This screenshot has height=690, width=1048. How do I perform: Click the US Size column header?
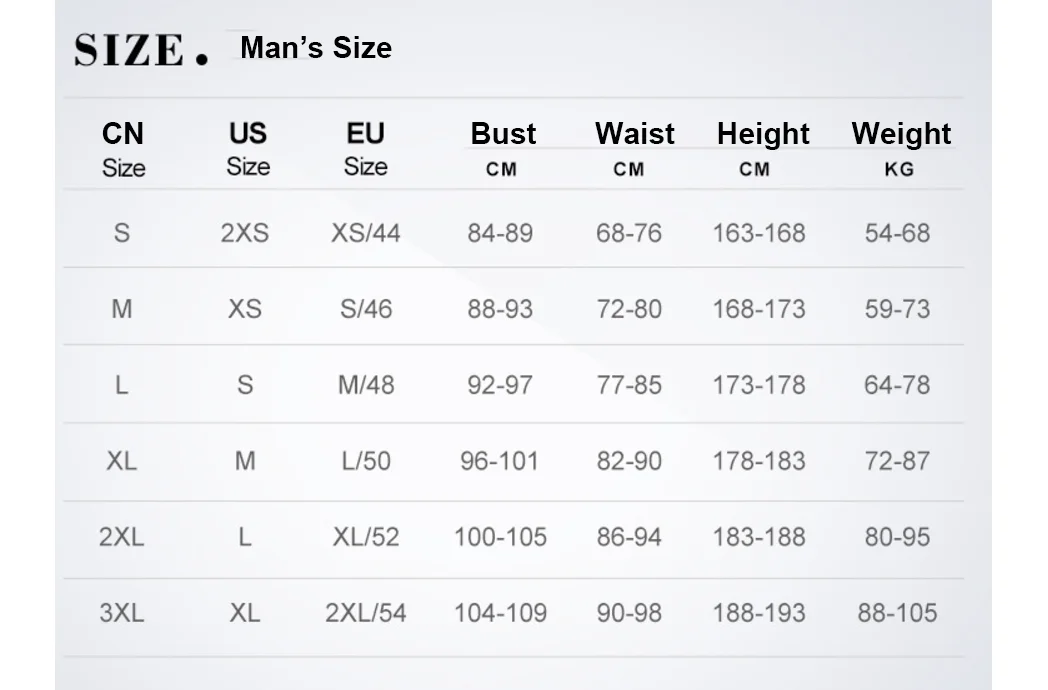click(247, 148)
